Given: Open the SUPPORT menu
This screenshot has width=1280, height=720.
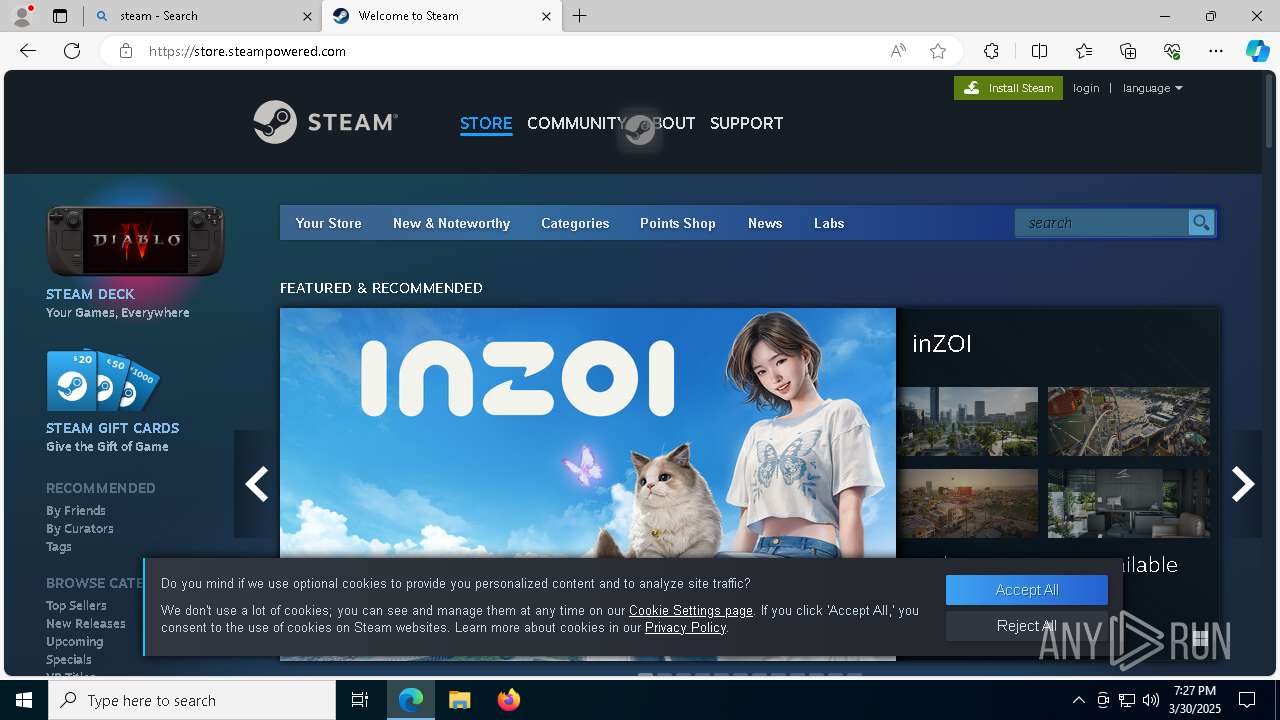Looking at the screenshot, I should tap(746, 123).
